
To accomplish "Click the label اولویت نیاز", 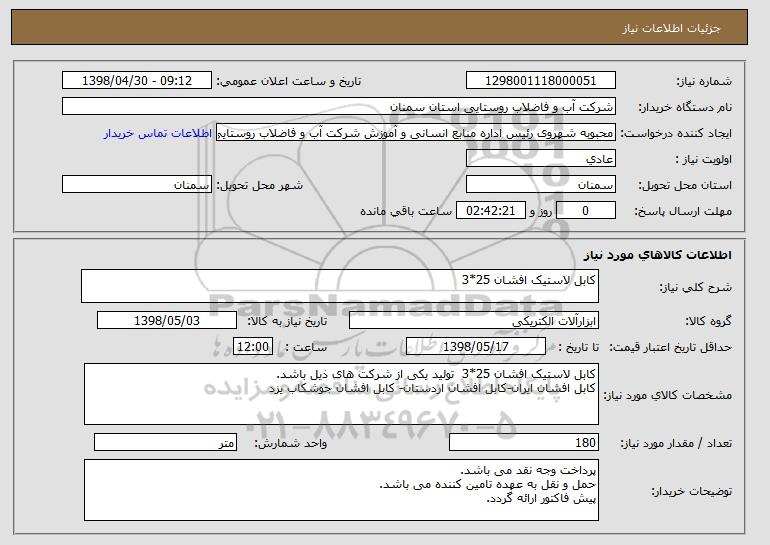I will pyautogui.click(x=703, y=159).
